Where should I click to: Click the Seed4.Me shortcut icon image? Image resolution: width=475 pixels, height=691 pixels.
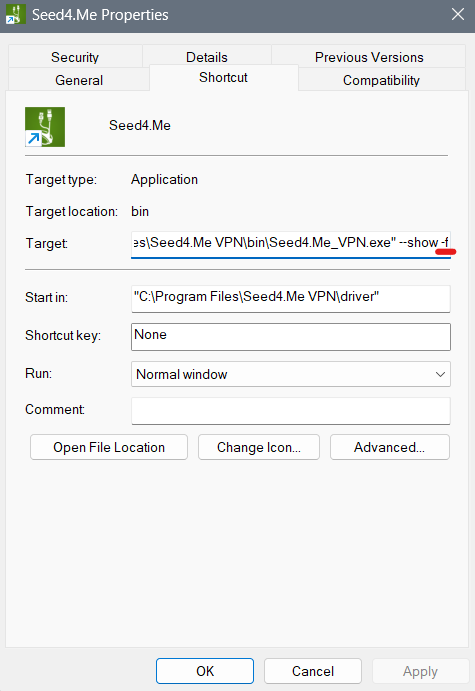45,127
